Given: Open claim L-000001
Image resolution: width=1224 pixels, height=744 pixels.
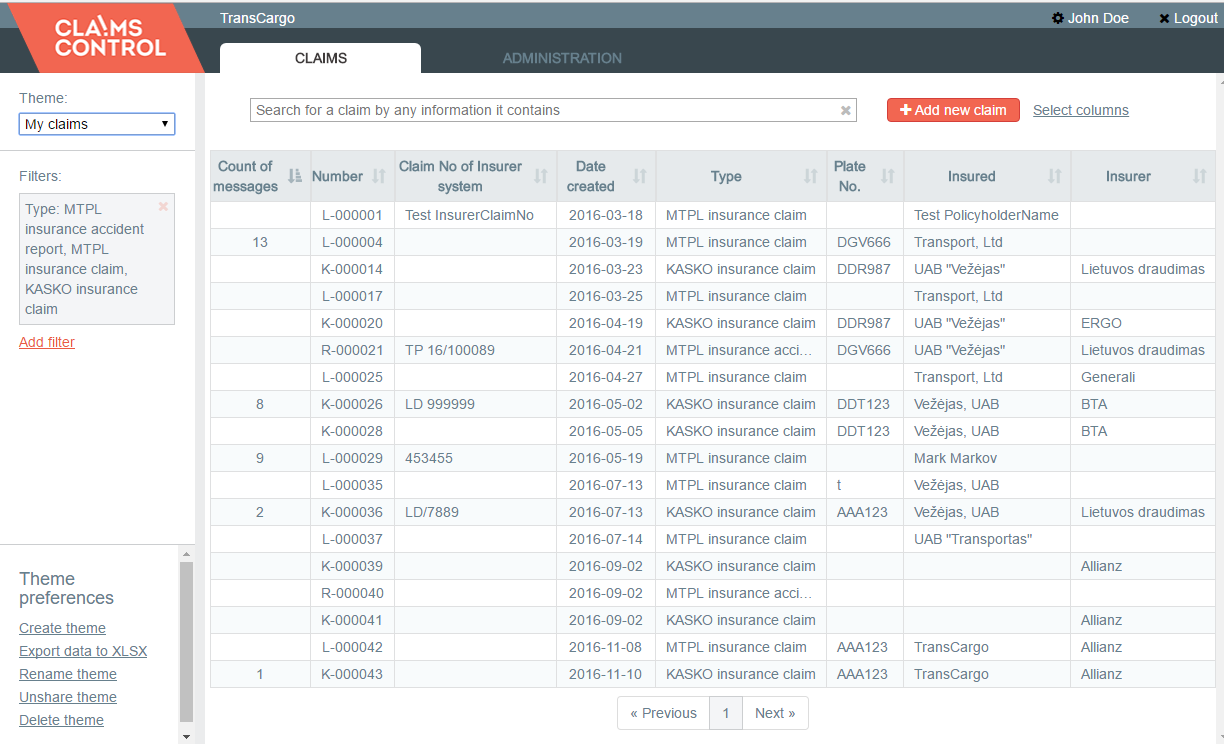Looking at the screenshot, I should pos(352,215).
